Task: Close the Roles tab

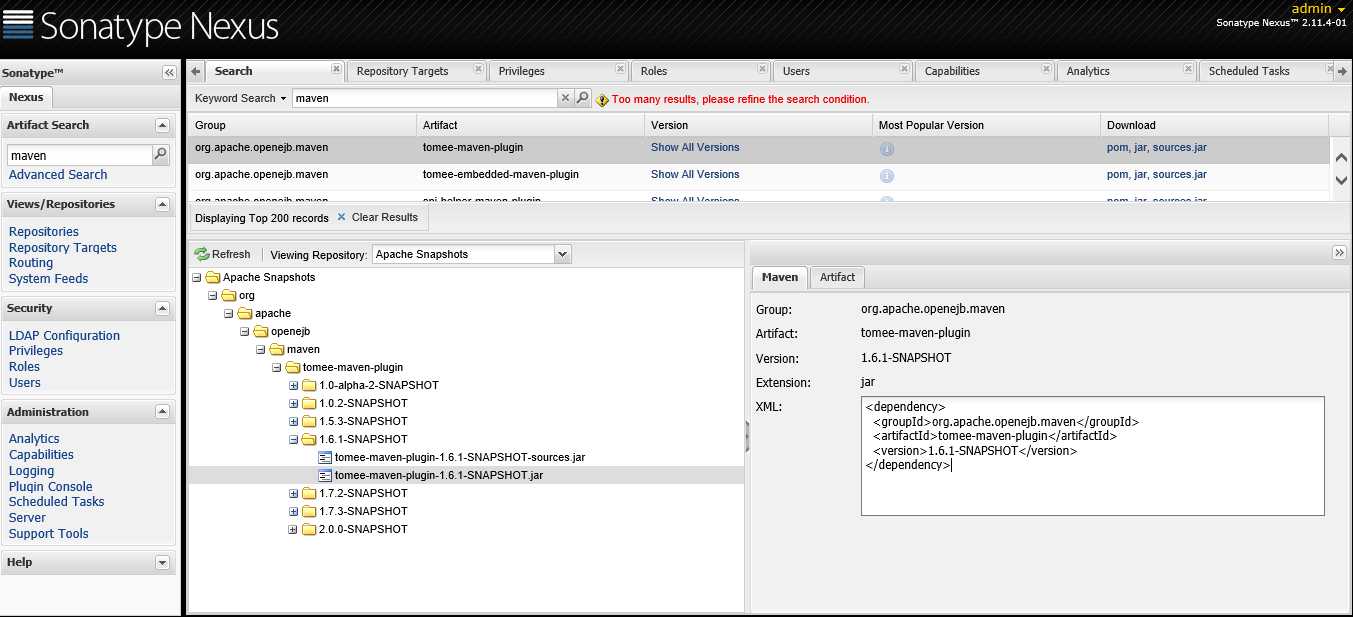Action: 762,71
